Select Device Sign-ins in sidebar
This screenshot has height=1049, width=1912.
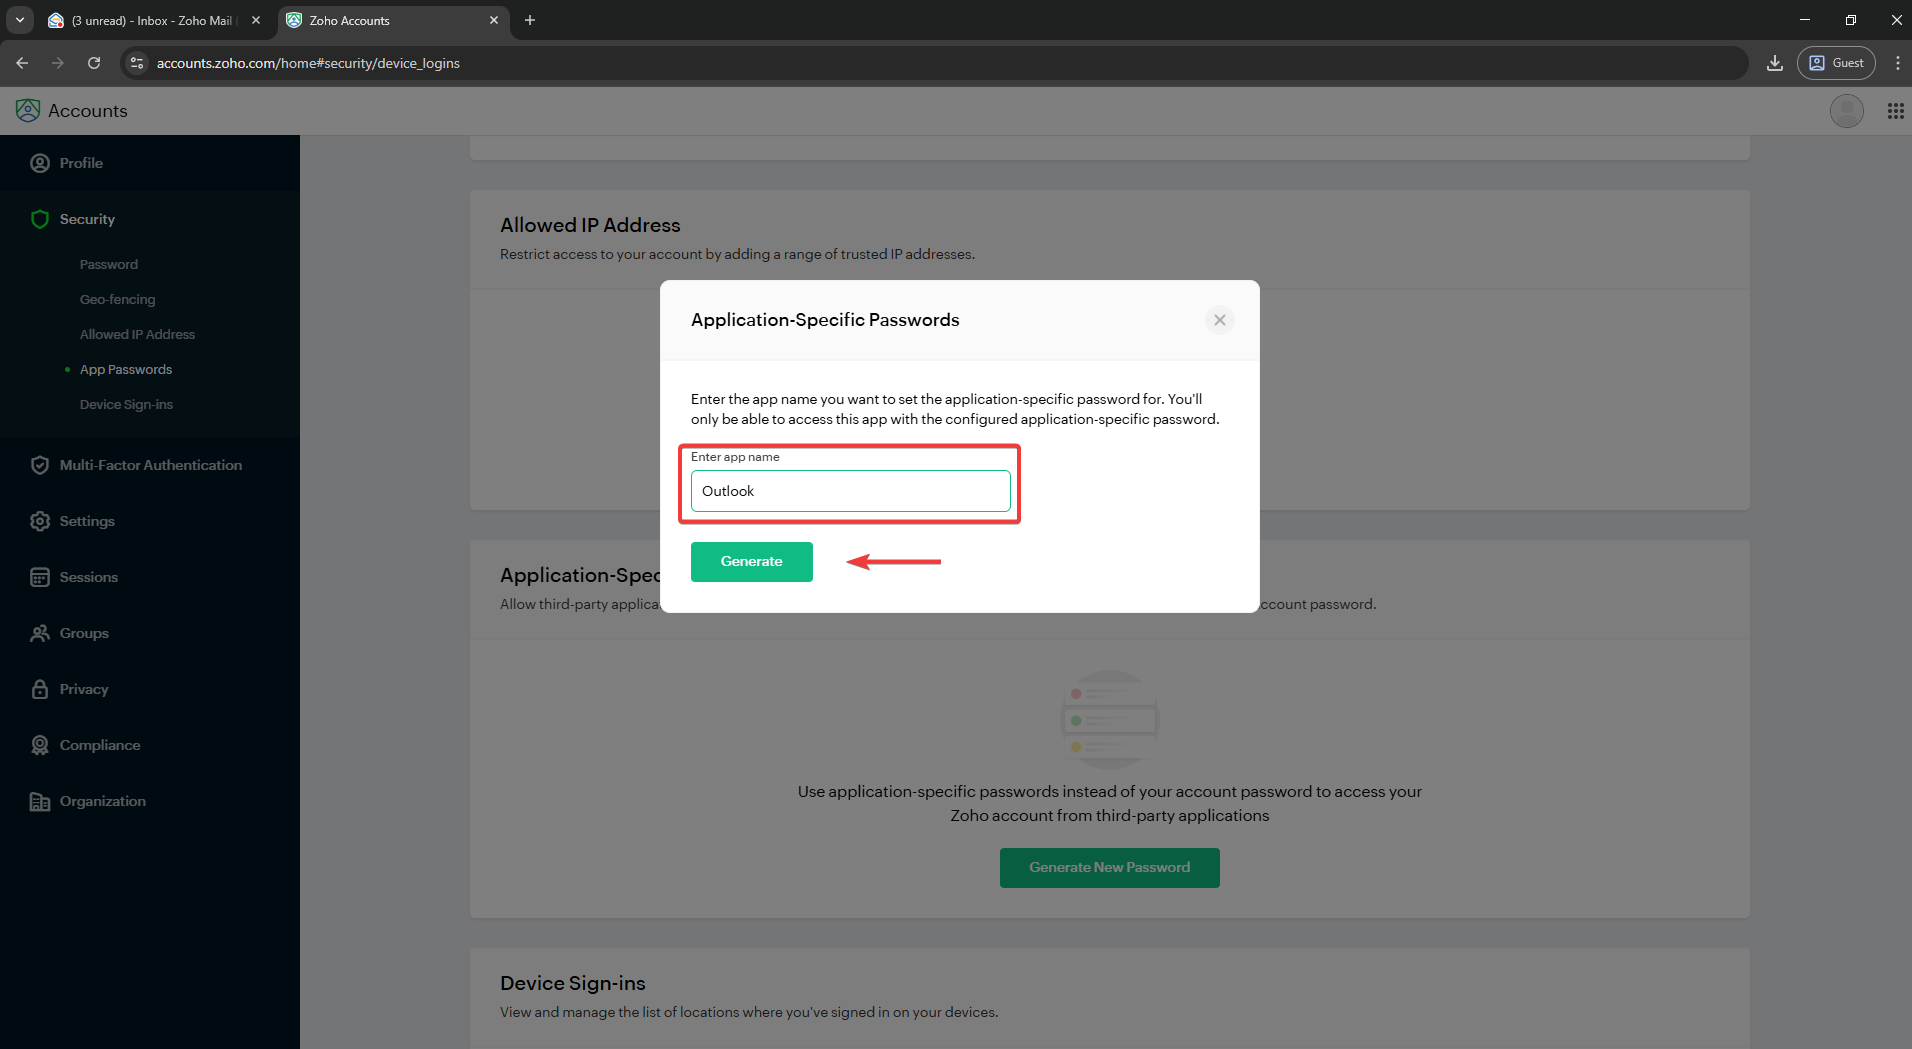click(126, 404)
